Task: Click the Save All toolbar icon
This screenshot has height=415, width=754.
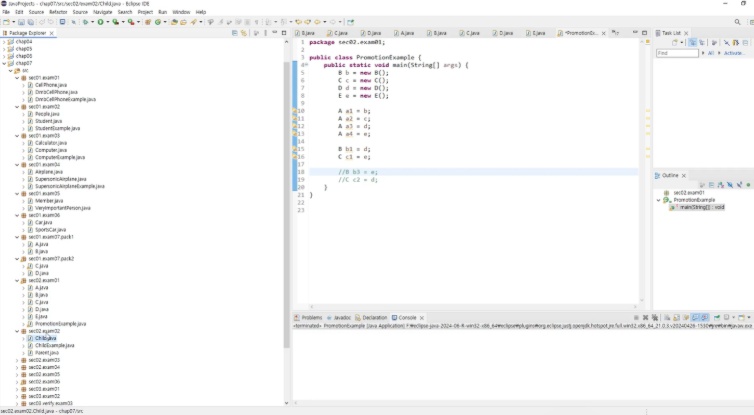Action: point(31,22)
